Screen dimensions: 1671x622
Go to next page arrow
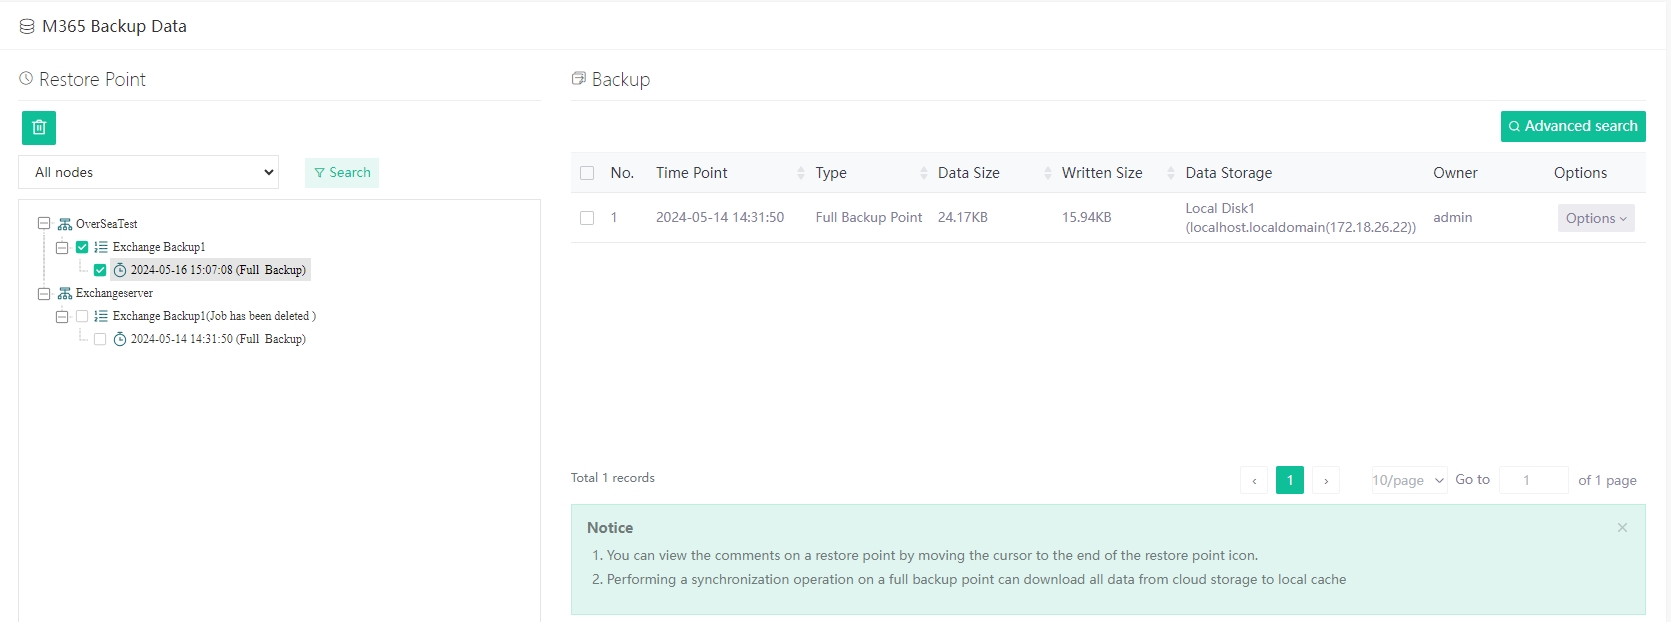point(1326,480)
